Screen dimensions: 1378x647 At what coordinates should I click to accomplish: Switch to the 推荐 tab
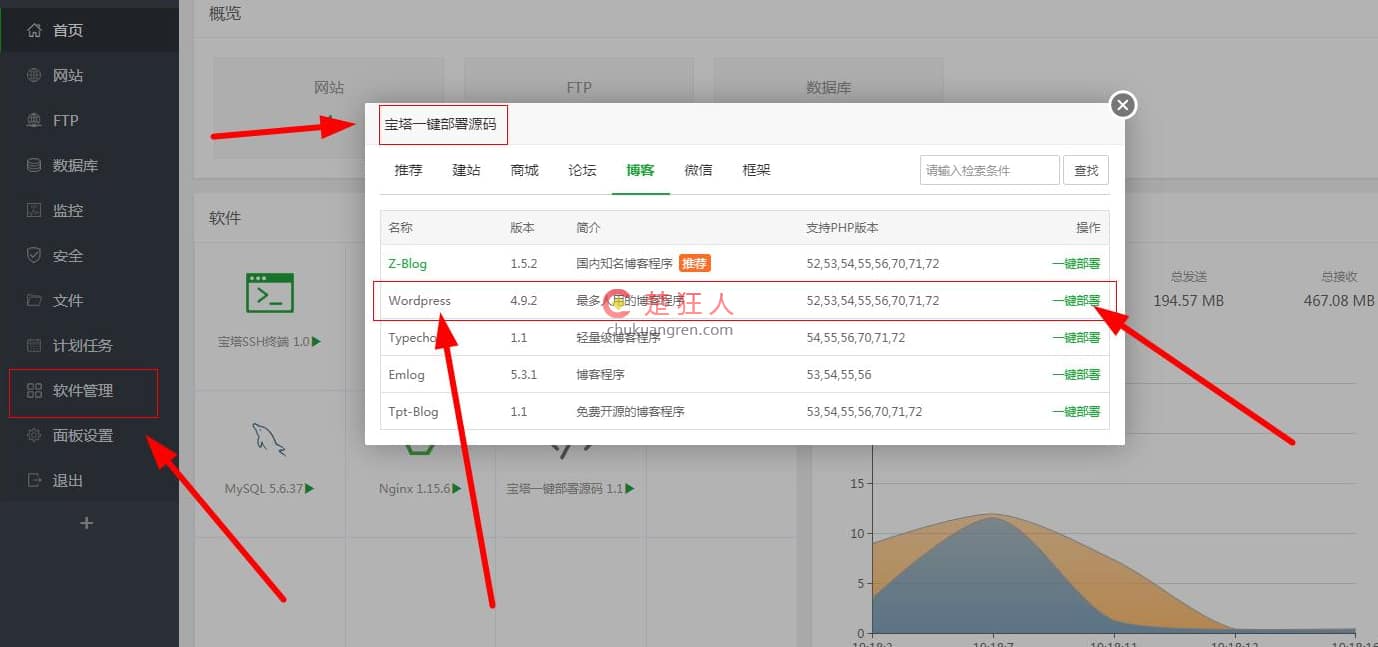pyautogui.click(x=408, y=170)
